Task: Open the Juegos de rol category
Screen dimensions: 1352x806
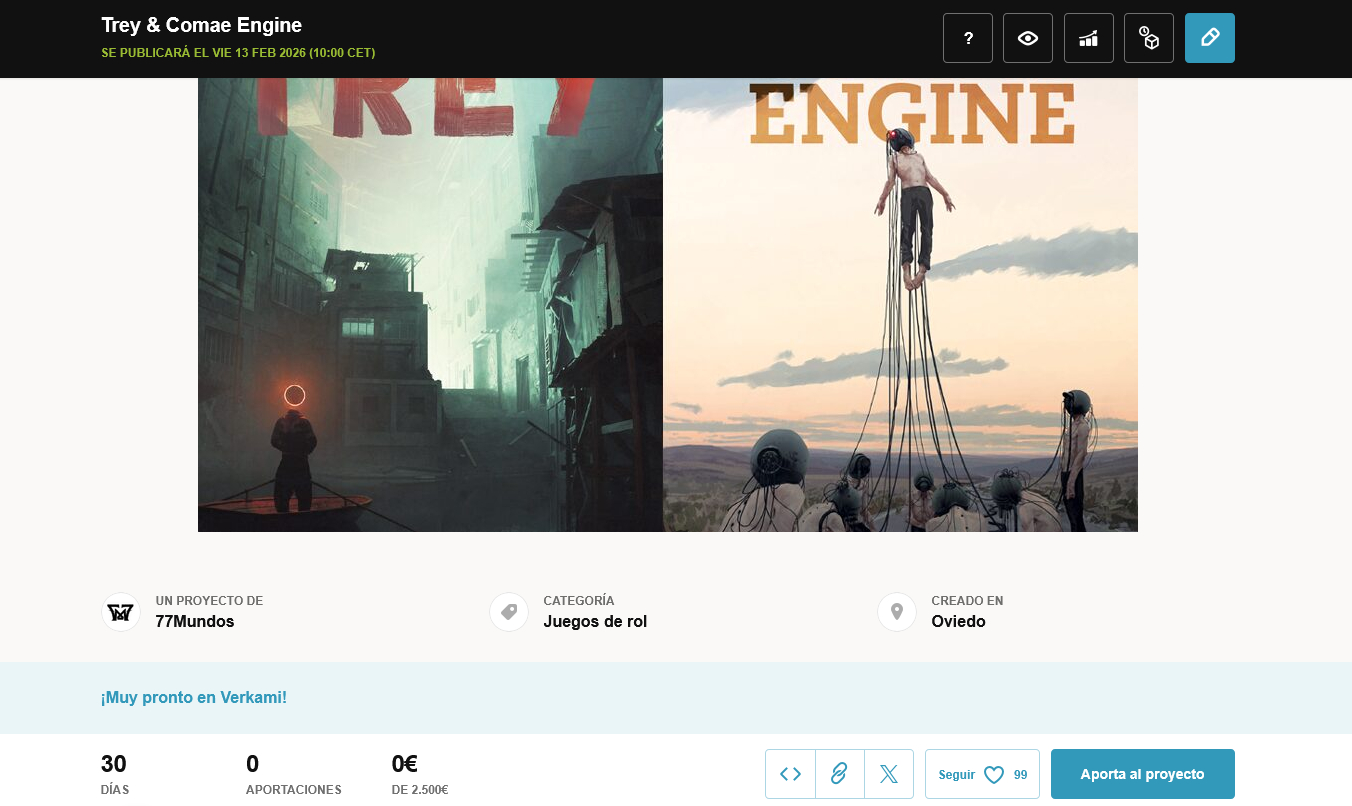Action: pos(595,621)
